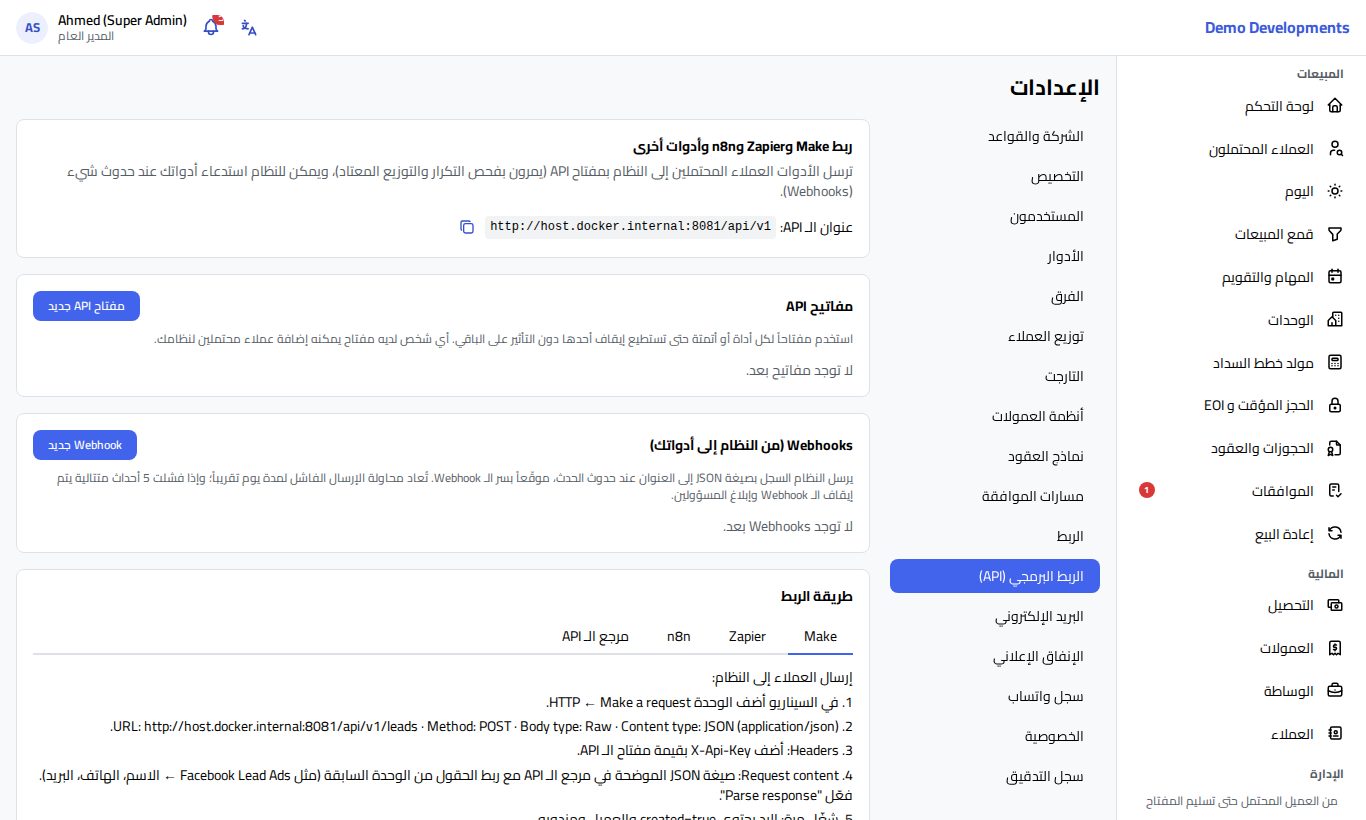Switch to the Make tab
The width and height of the screenshot is (1366, 820).
coord(820,637)
